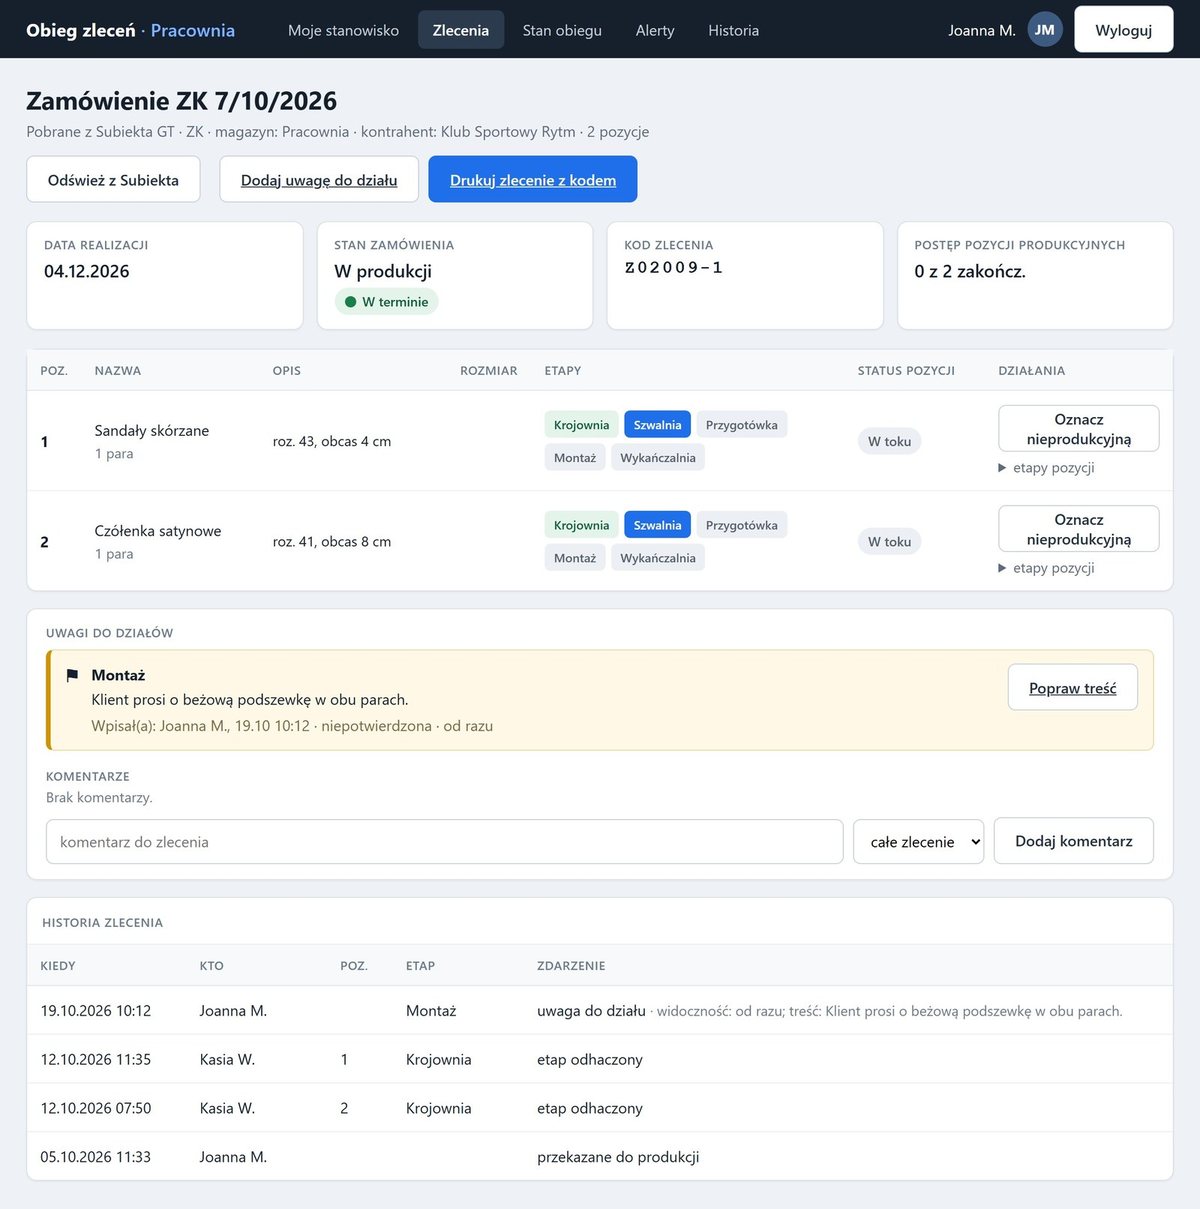Click Wykańczalnia stage chip for Czółenka satynowe
The height and width of the screenshot is (1209, 1200).
pyautogui.click(x=658, y=558)
